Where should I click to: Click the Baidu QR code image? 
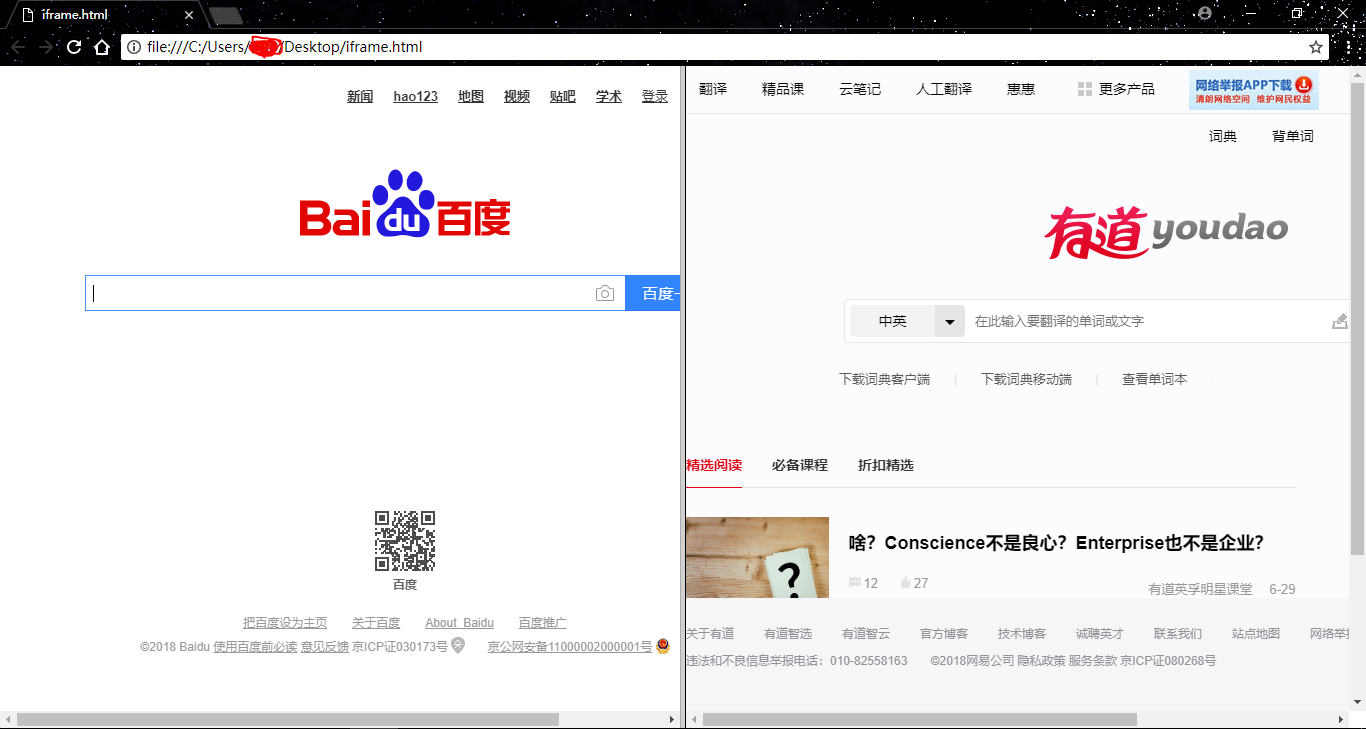click(x=405, y=541)
